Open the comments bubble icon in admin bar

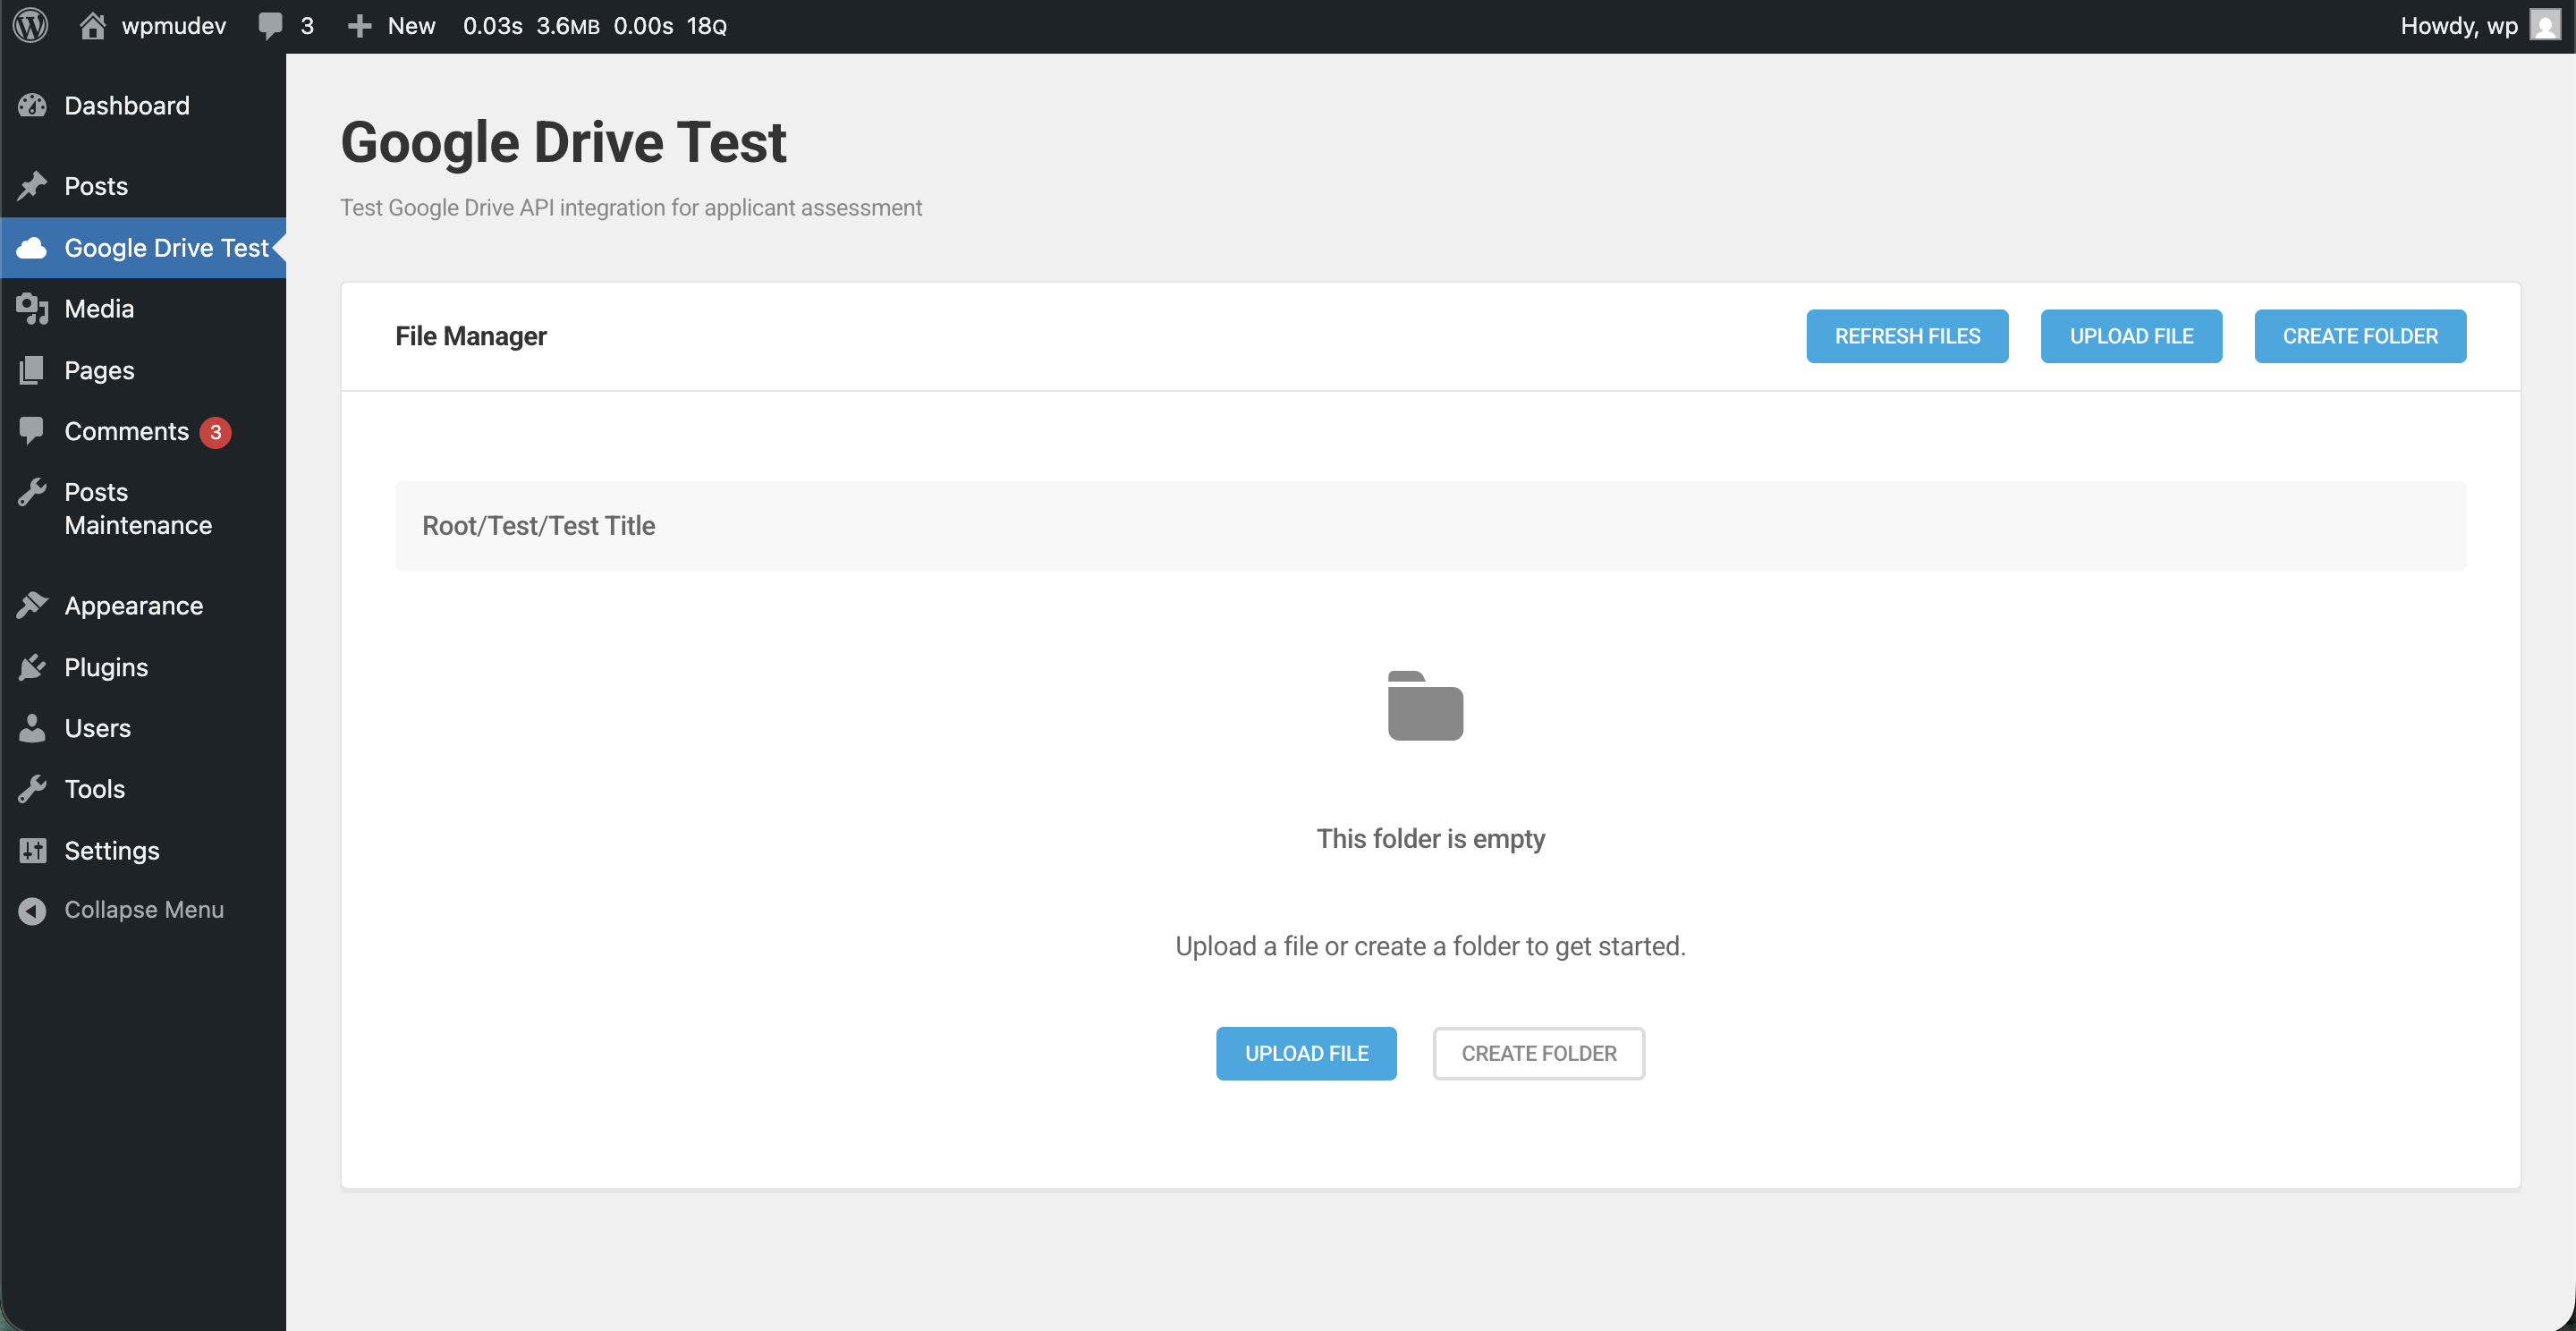(270, 26)
